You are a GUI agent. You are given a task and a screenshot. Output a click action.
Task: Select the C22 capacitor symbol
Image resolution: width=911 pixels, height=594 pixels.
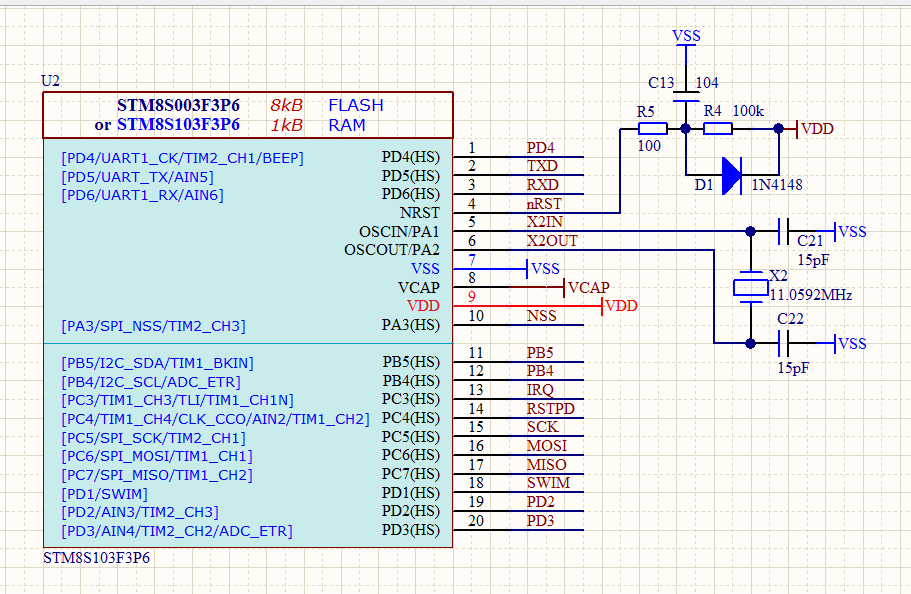click(783, 343)
